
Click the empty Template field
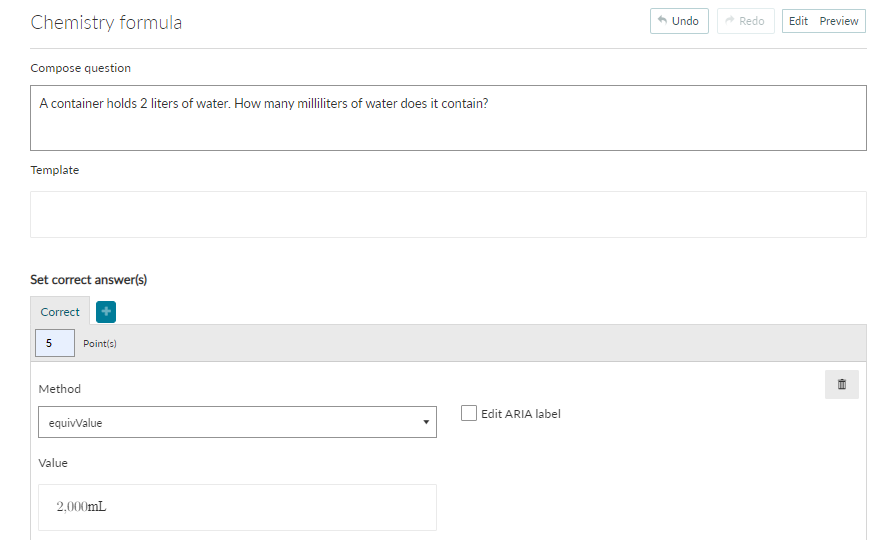pyautogui.click(x=448, y=215)
